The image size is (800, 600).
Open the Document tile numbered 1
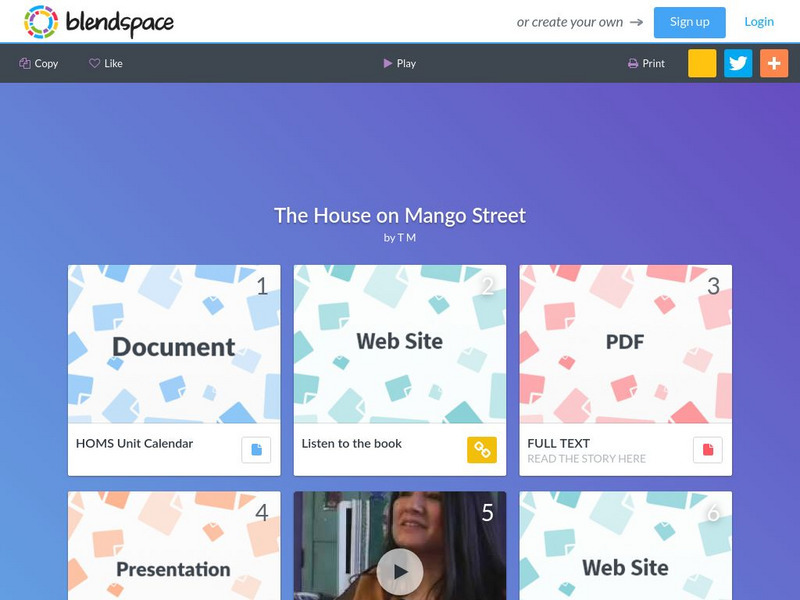[174, 344]
